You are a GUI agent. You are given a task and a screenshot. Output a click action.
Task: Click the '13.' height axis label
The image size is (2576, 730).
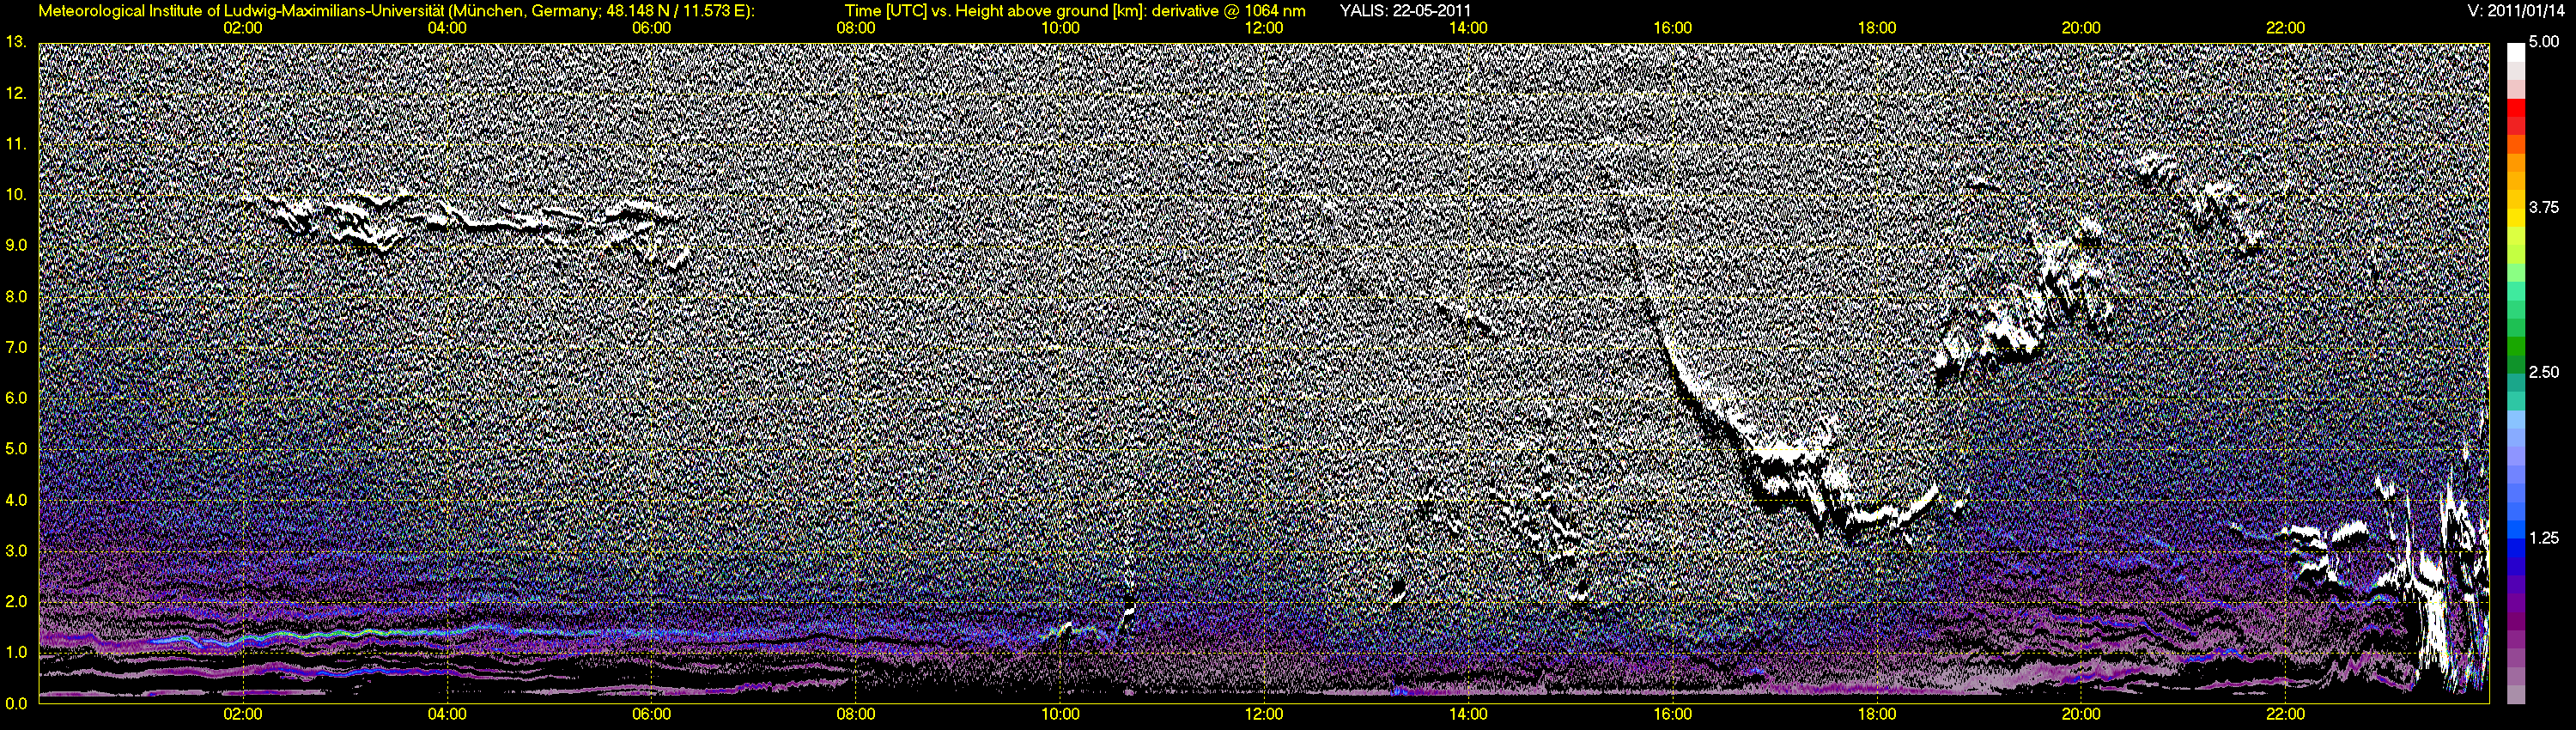click(16, 42)
